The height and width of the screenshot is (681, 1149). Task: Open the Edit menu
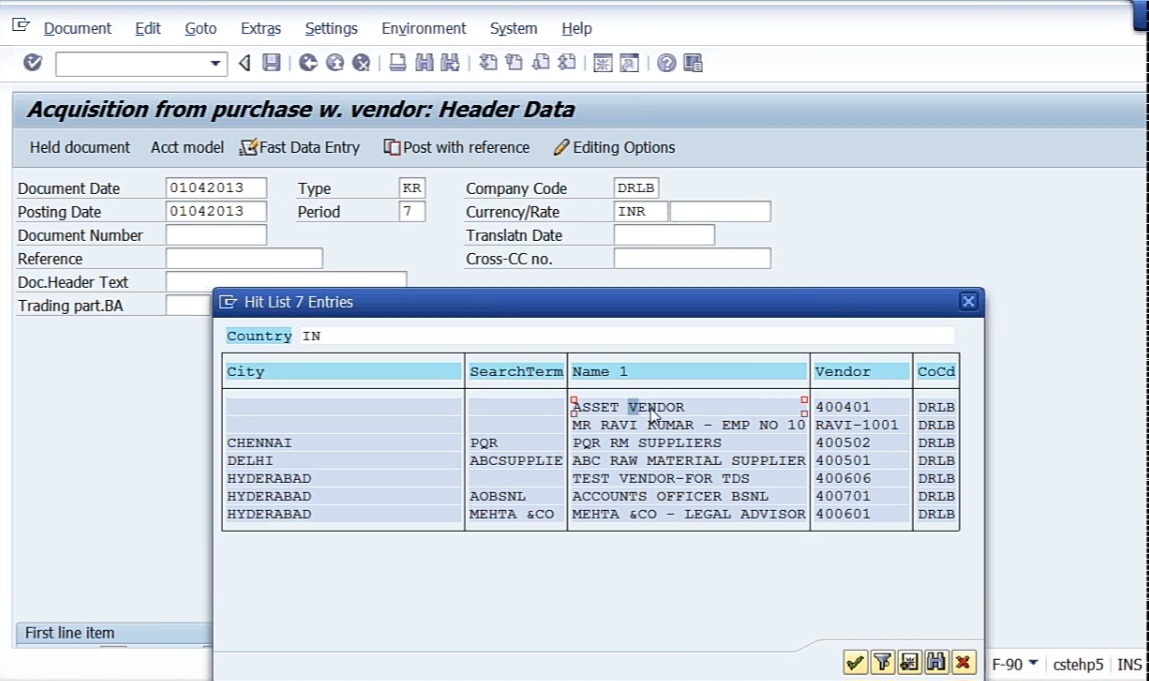click(148, 29)
